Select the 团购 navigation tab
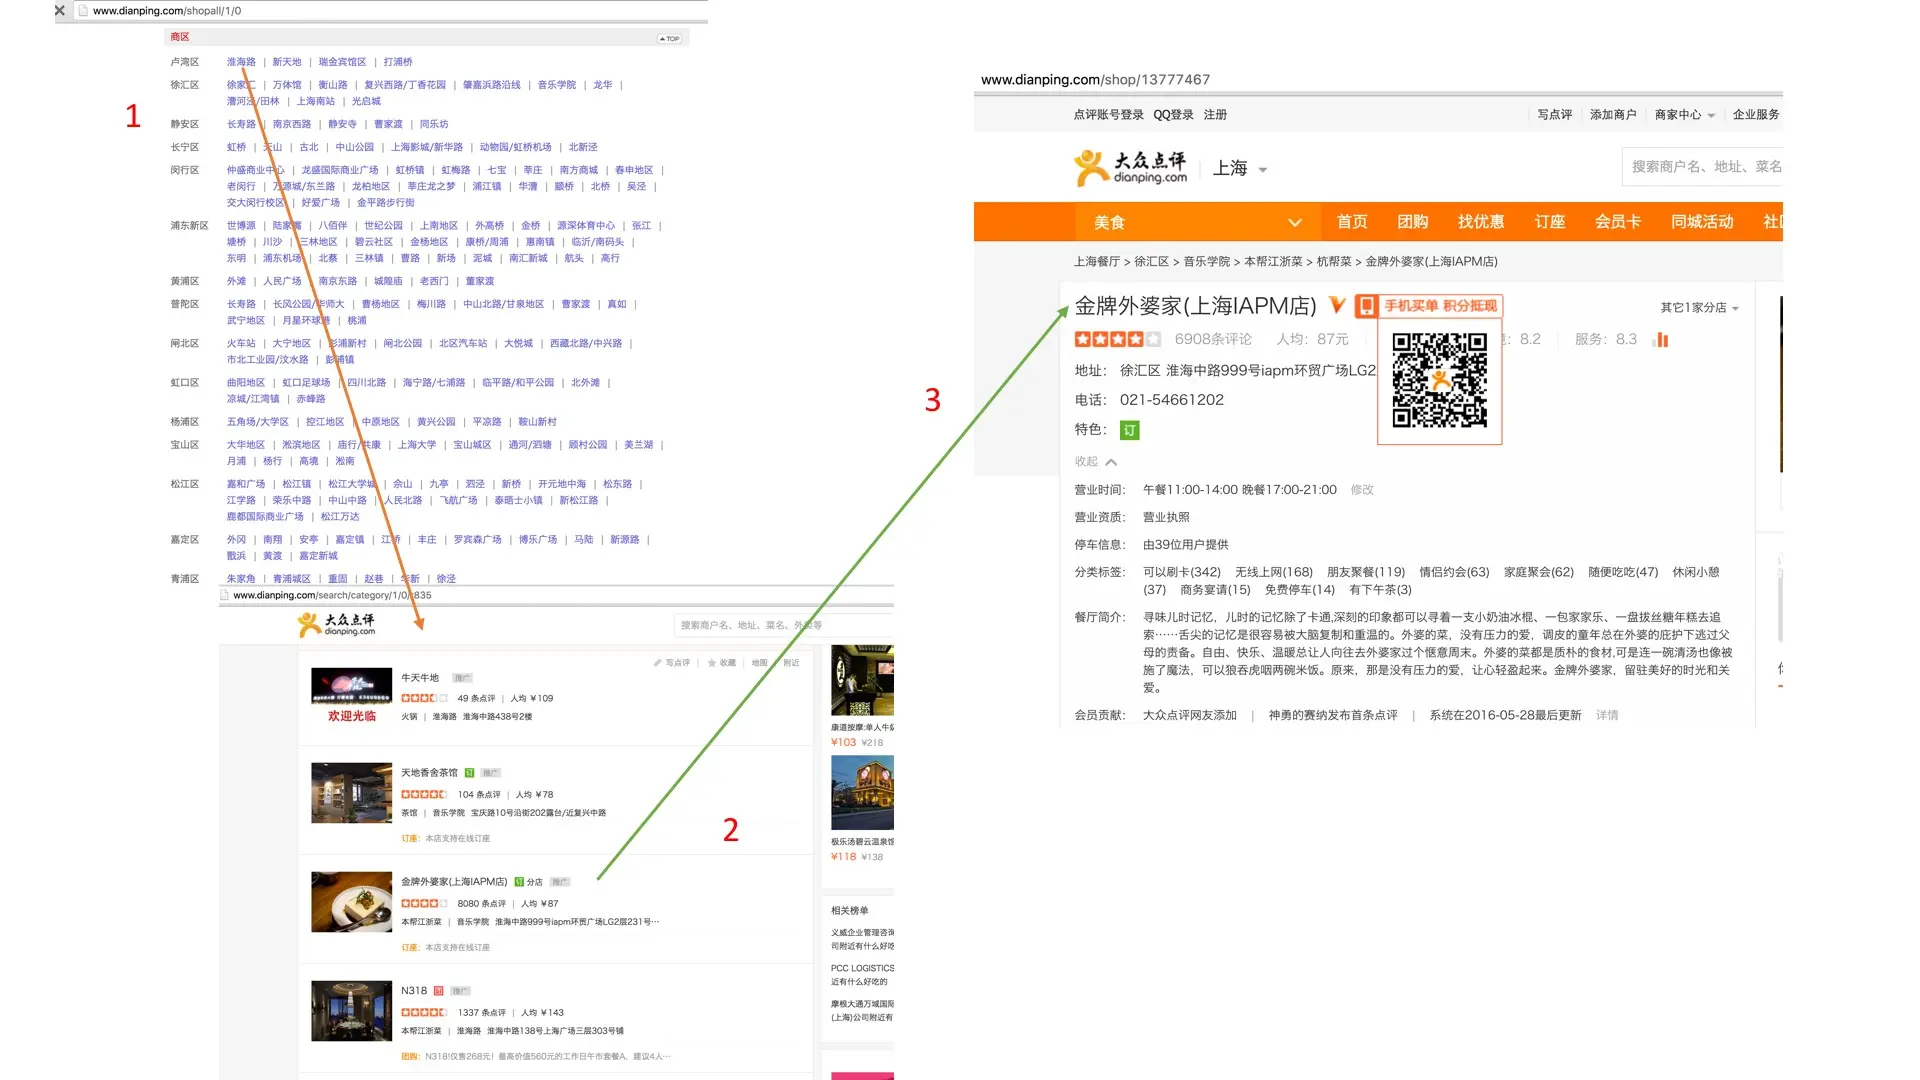Viewport: 1920px width, 1080px height. tap(1412, 222)
